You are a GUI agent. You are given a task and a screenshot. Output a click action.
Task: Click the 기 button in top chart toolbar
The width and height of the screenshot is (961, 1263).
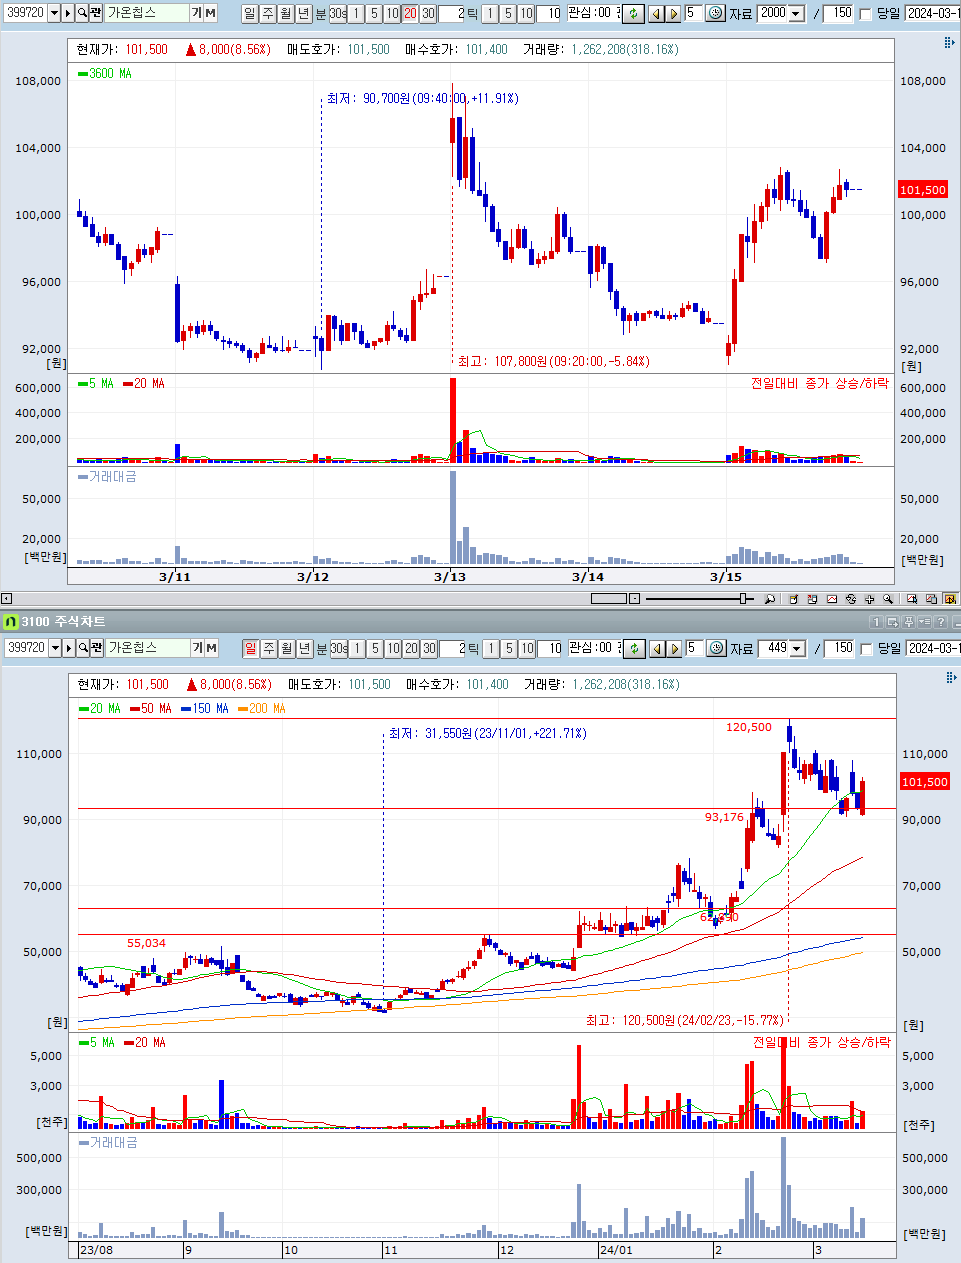coord(197,13)
